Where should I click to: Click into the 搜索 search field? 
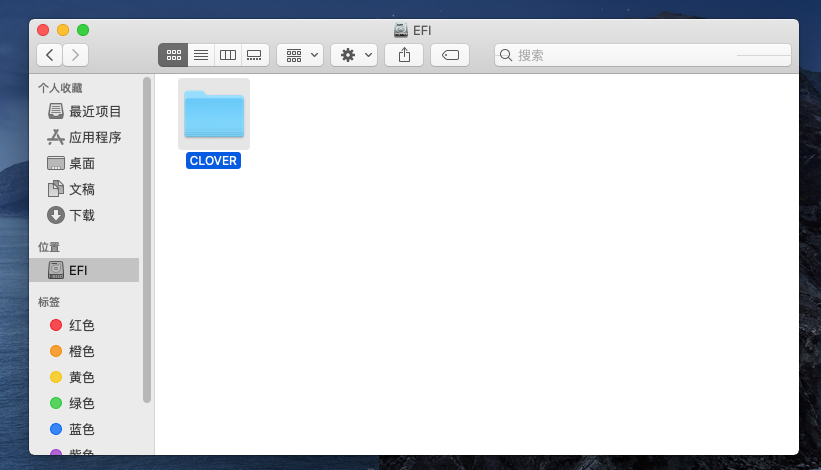coord(642,55)
